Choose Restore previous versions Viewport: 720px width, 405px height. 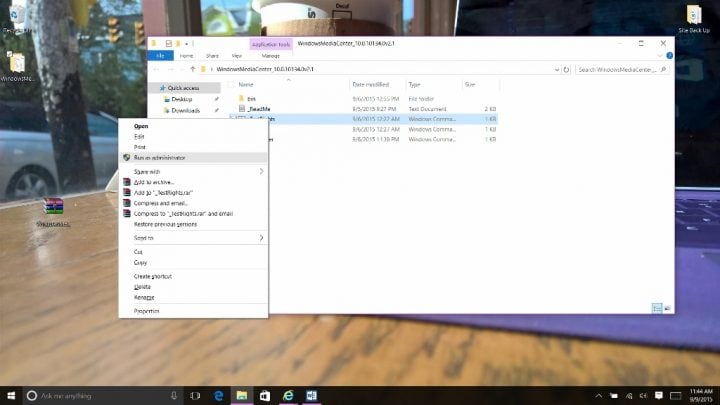[x=193, y=224]
